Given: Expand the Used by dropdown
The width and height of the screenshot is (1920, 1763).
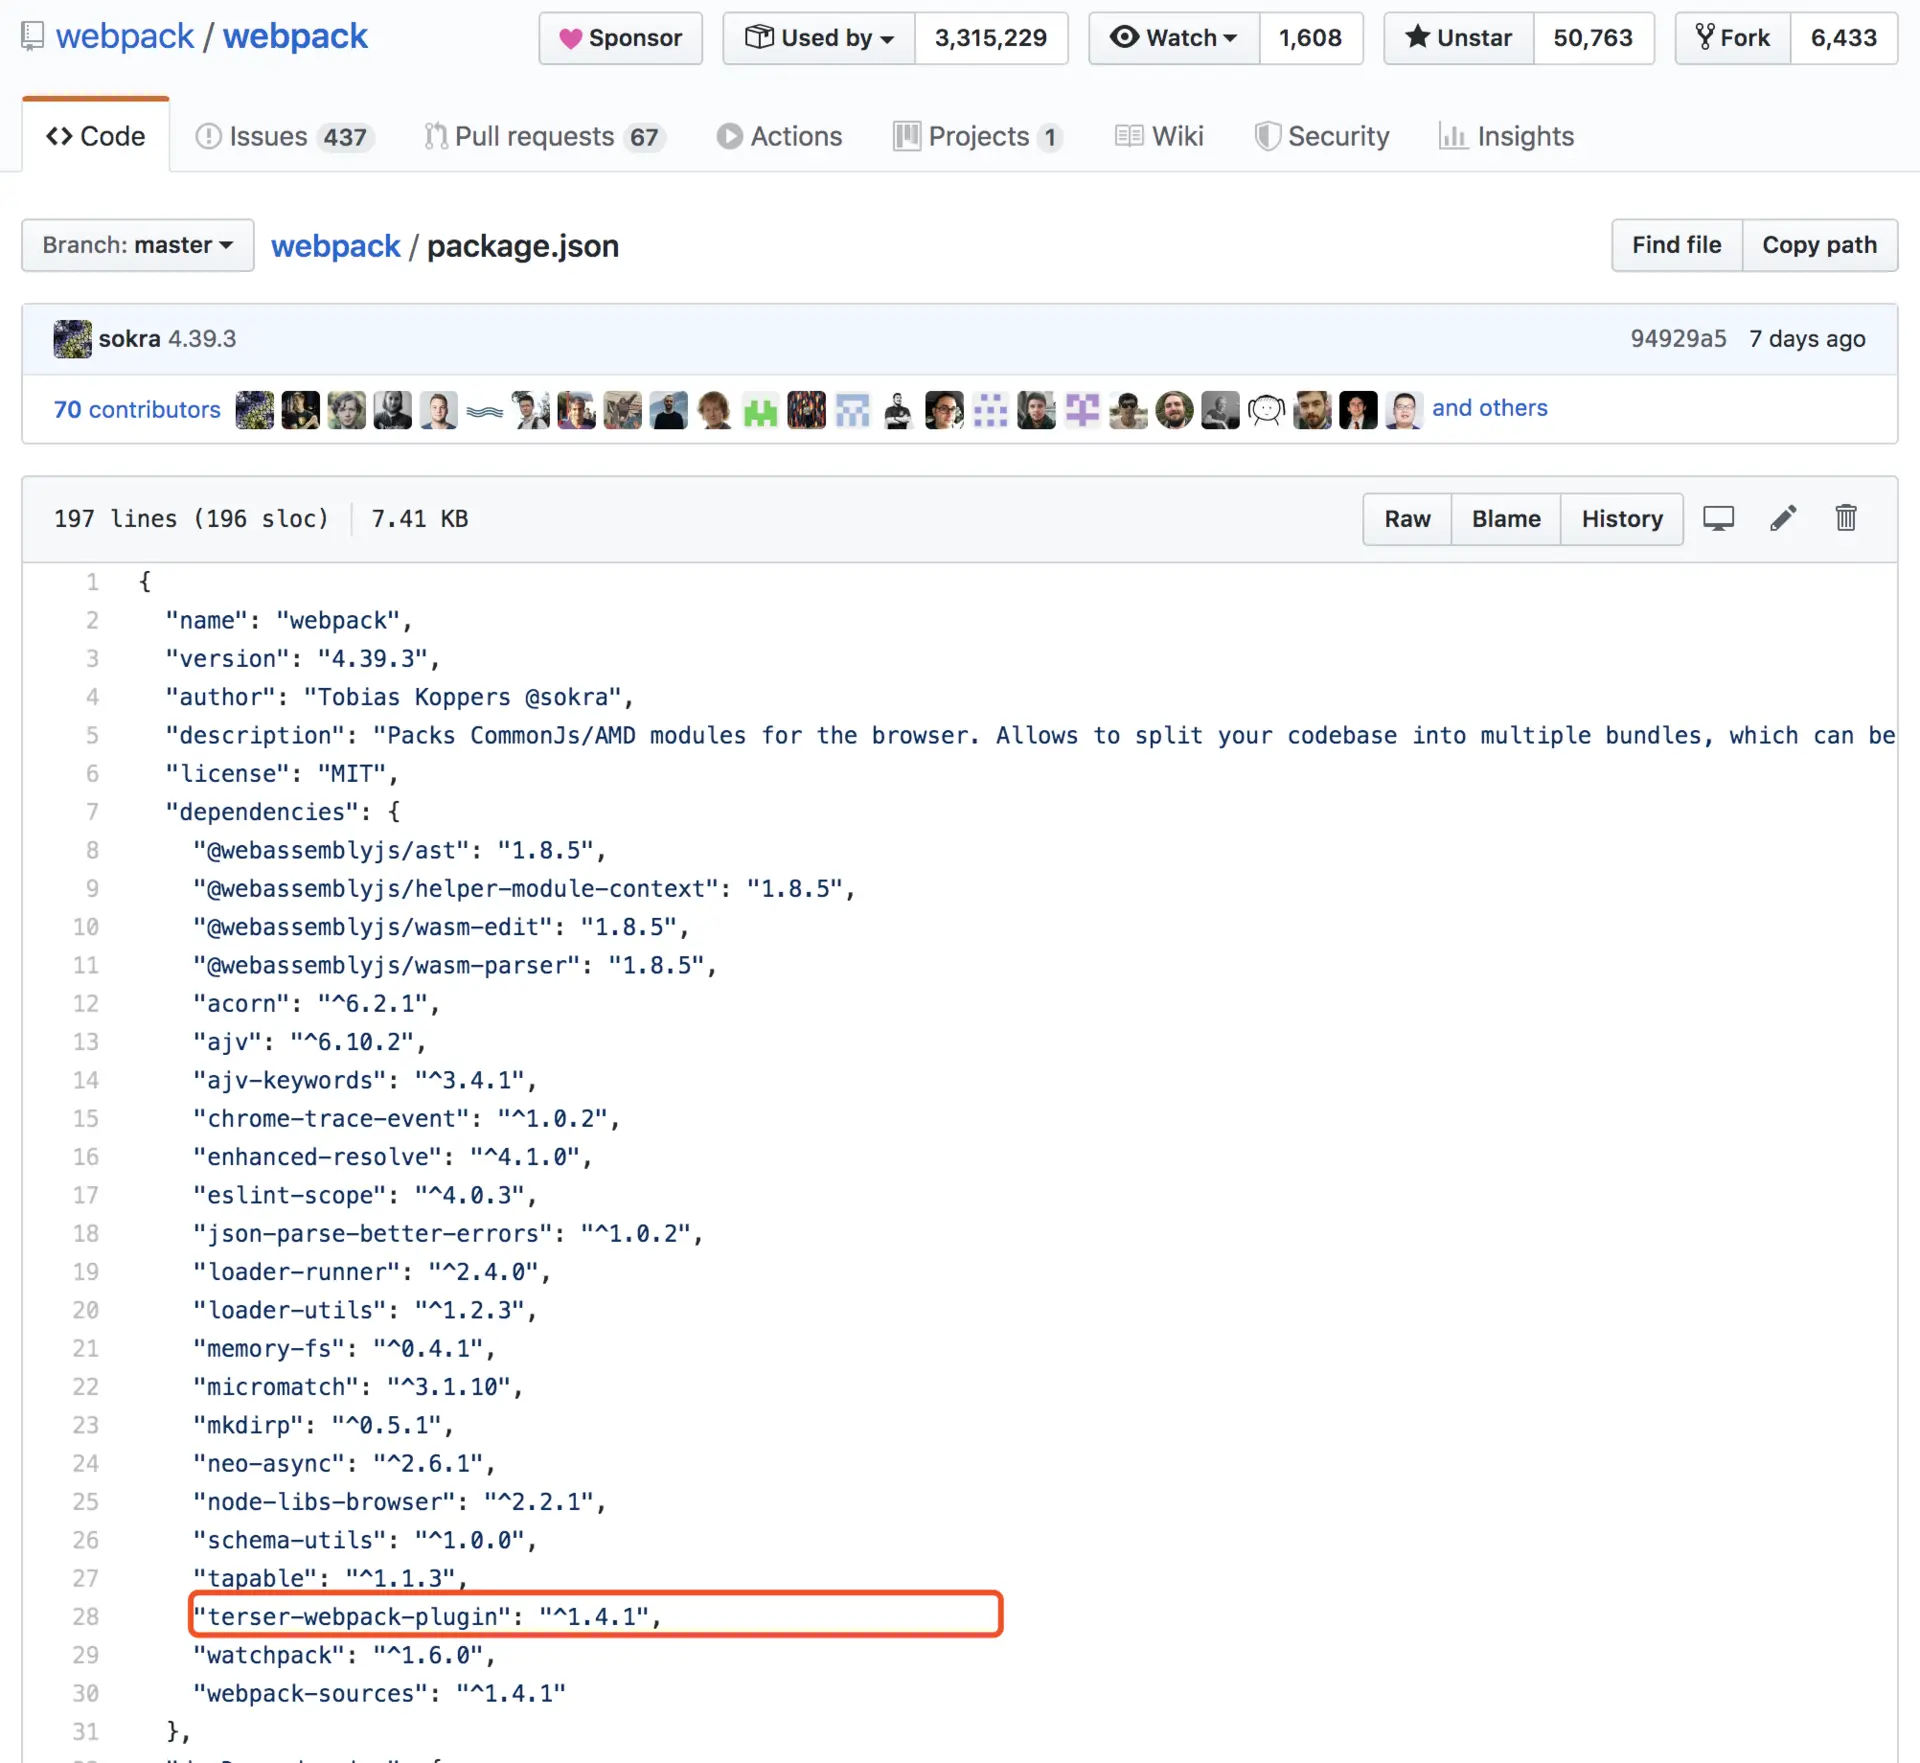Looking at the screenshot, I should click(x=819, y=38).
